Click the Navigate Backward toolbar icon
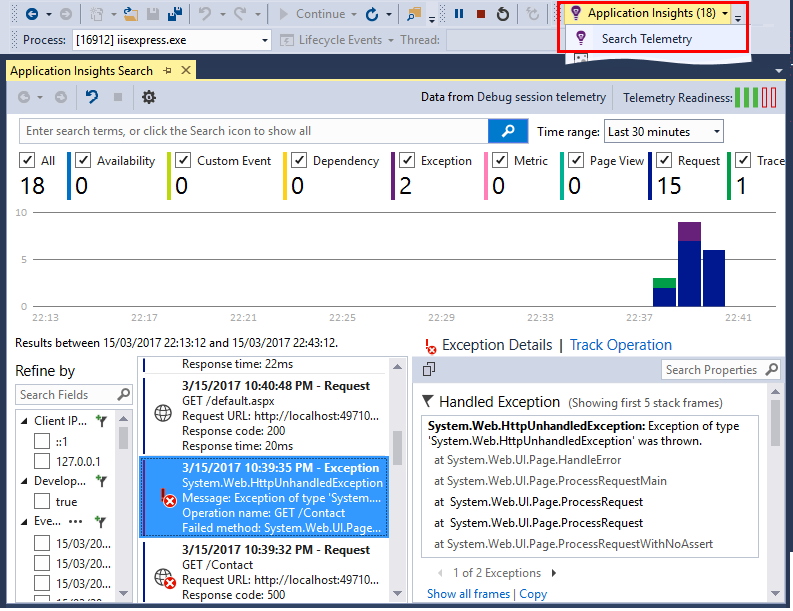 click(32, 14)
